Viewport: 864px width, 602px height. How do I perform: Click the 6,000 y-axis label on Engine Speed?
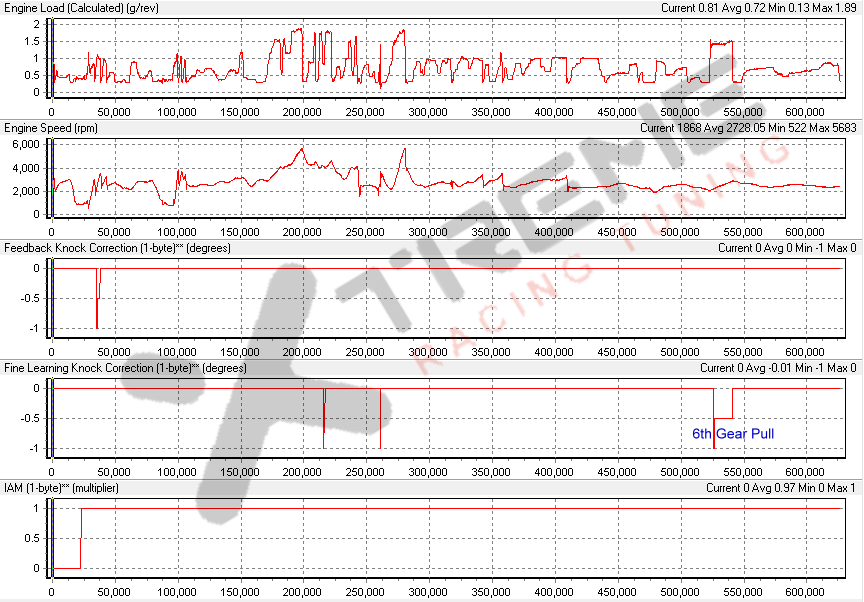25,144
